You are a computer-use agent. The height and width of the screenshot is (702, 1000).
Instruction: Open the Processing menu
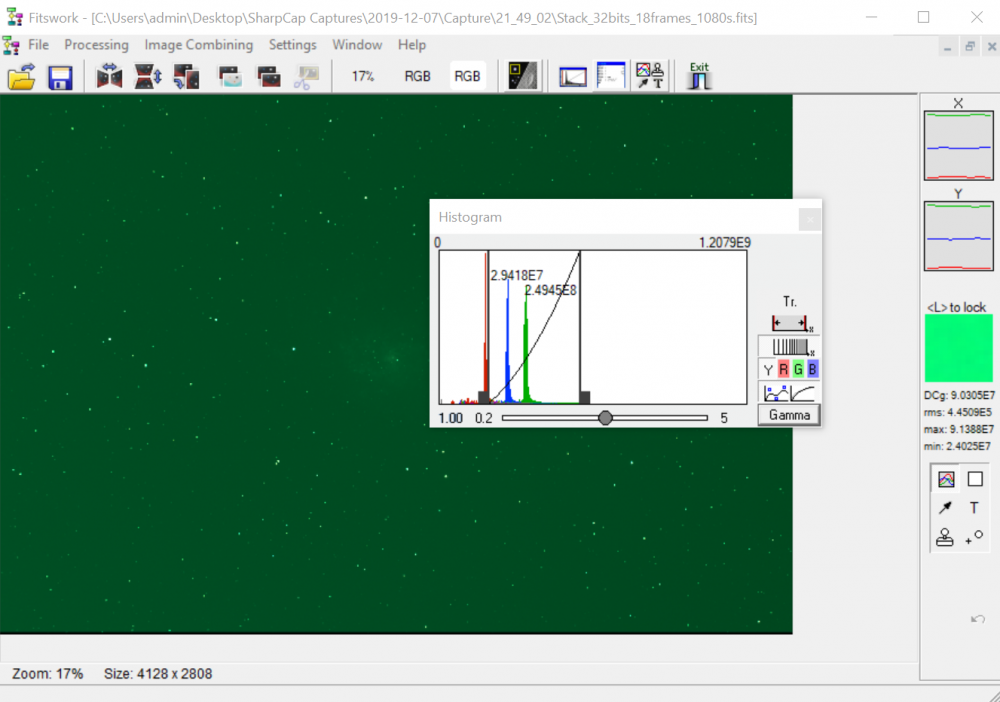[96, 45]
